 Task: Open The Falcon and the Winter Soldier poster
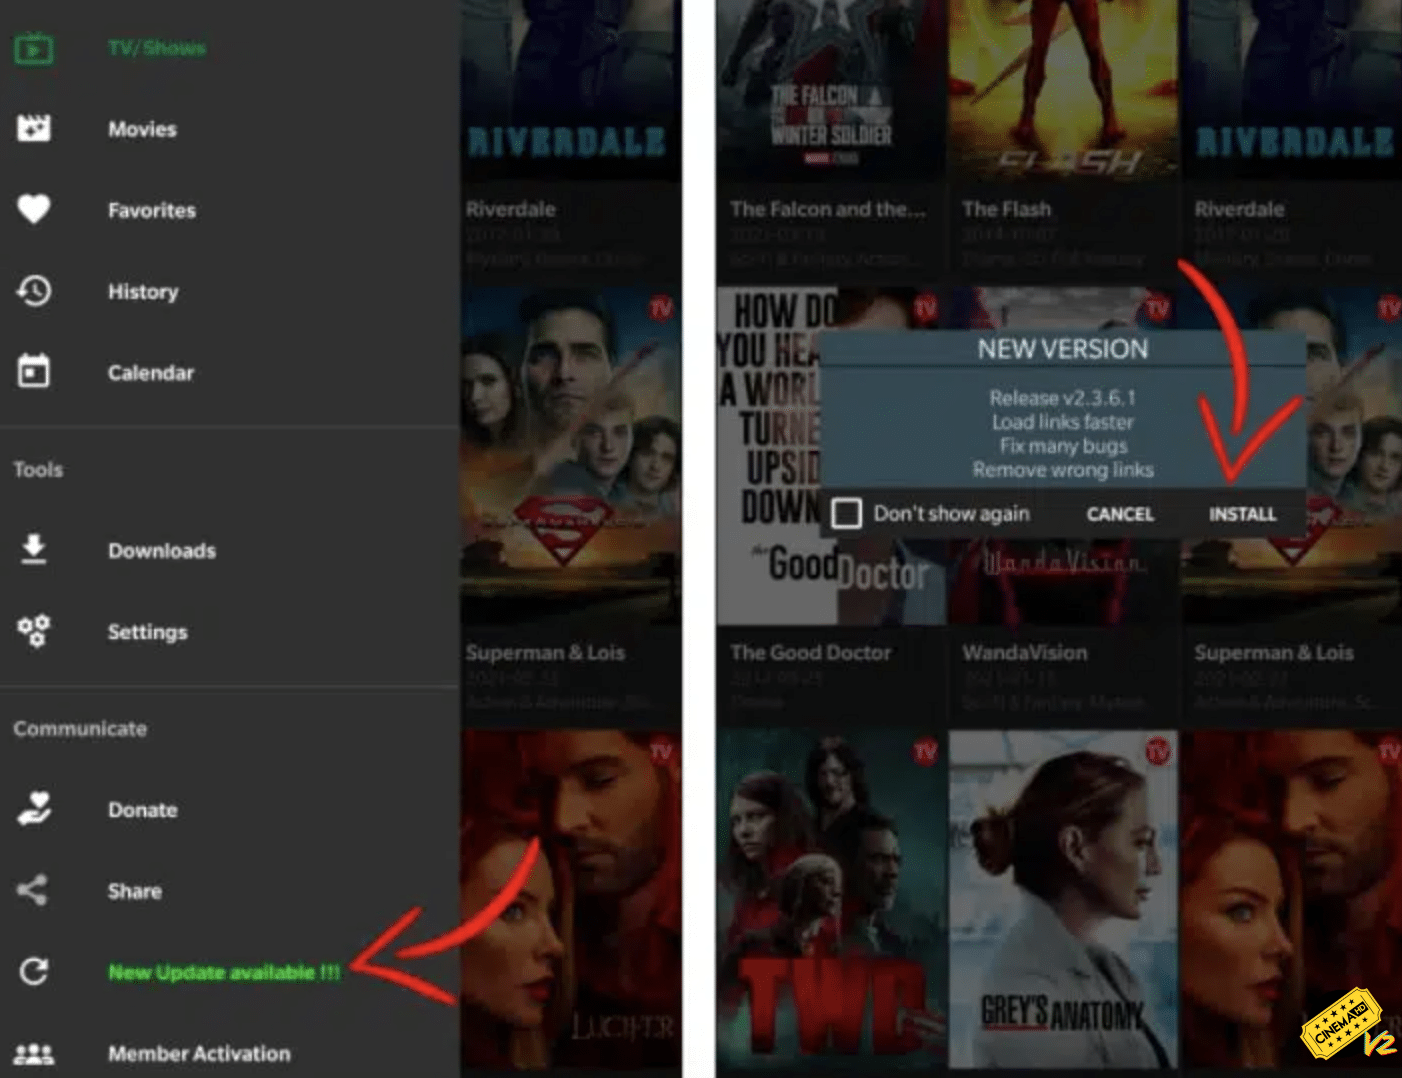[831, 90]
